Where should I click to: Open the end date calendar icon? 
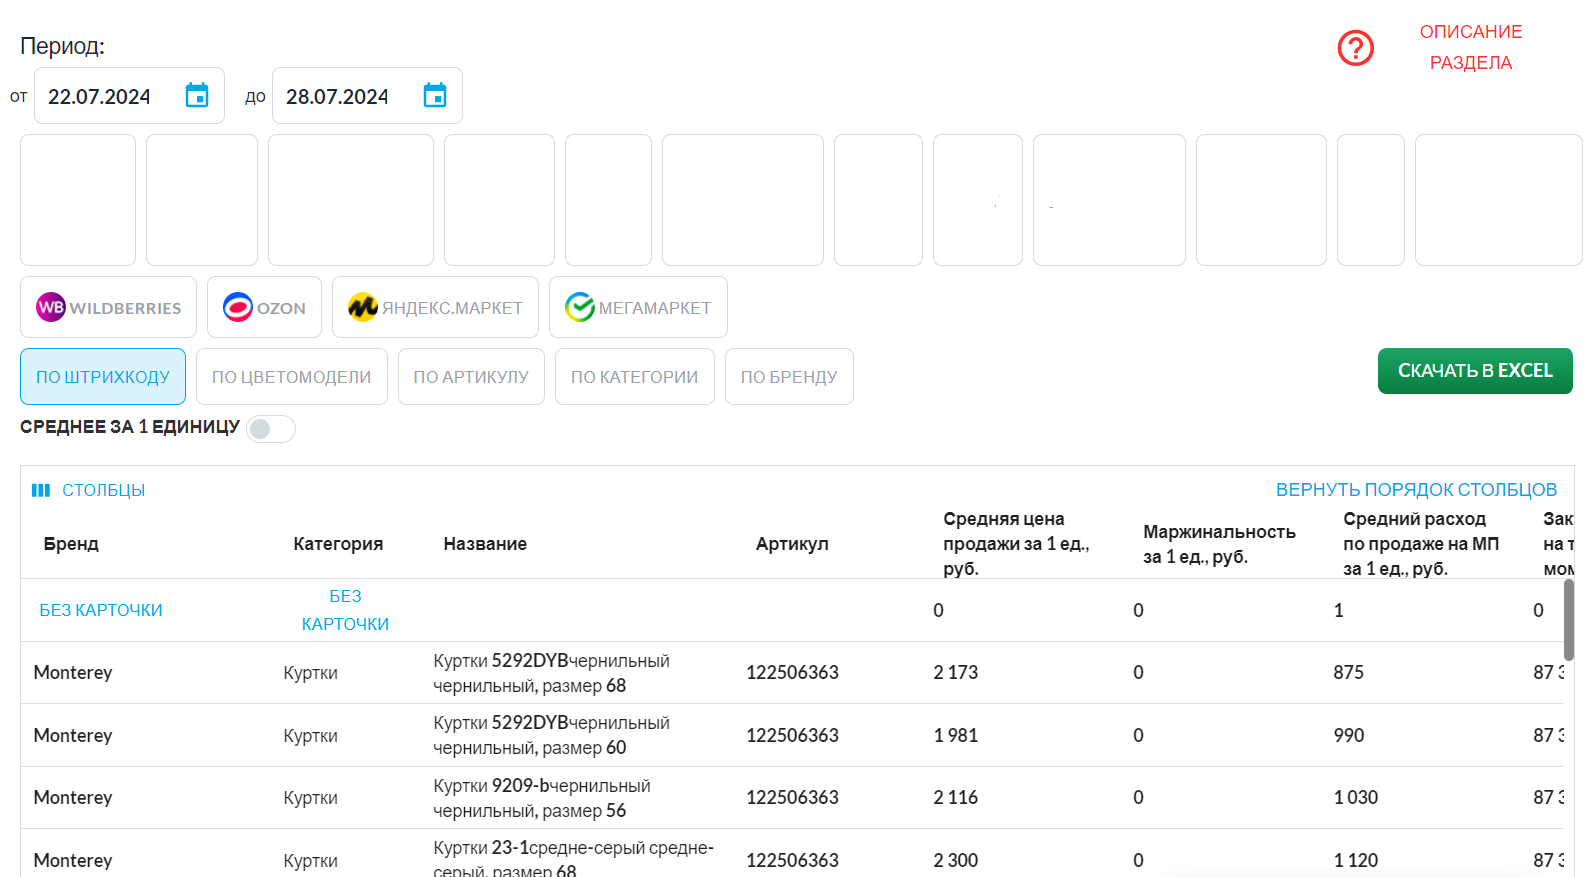435,96
